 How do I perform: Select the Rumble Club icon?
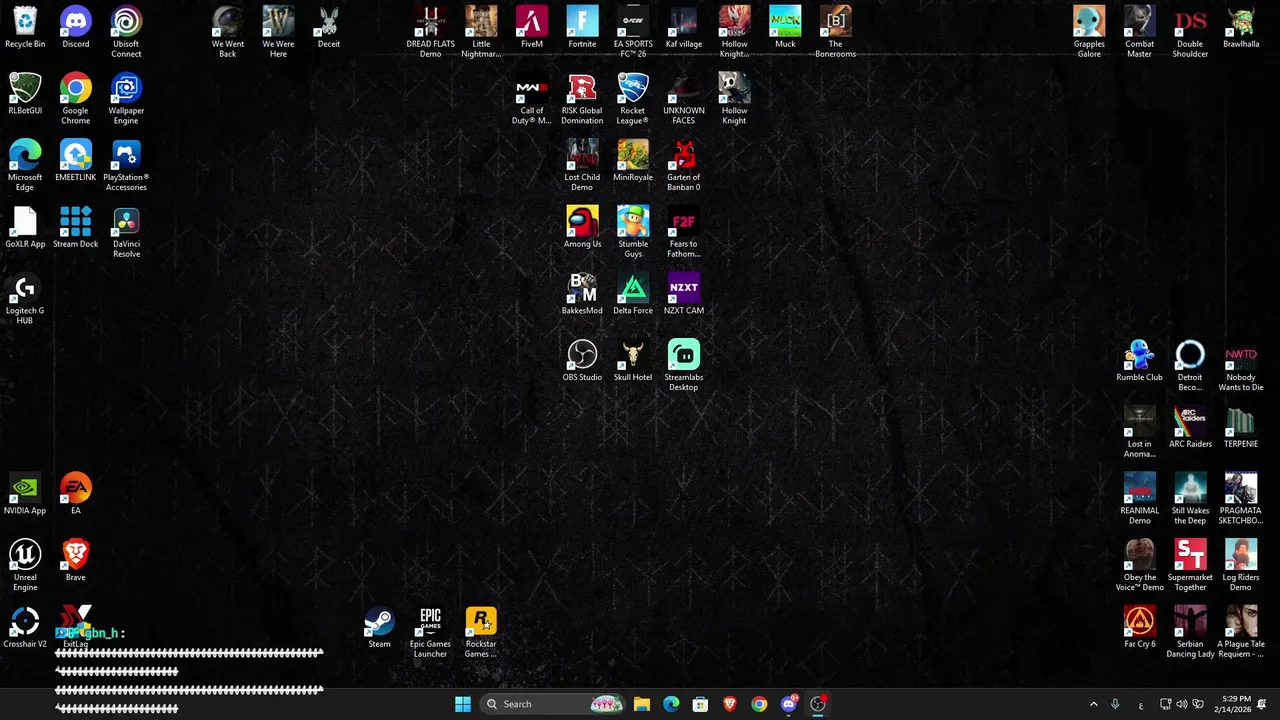tap(1140, 361)
